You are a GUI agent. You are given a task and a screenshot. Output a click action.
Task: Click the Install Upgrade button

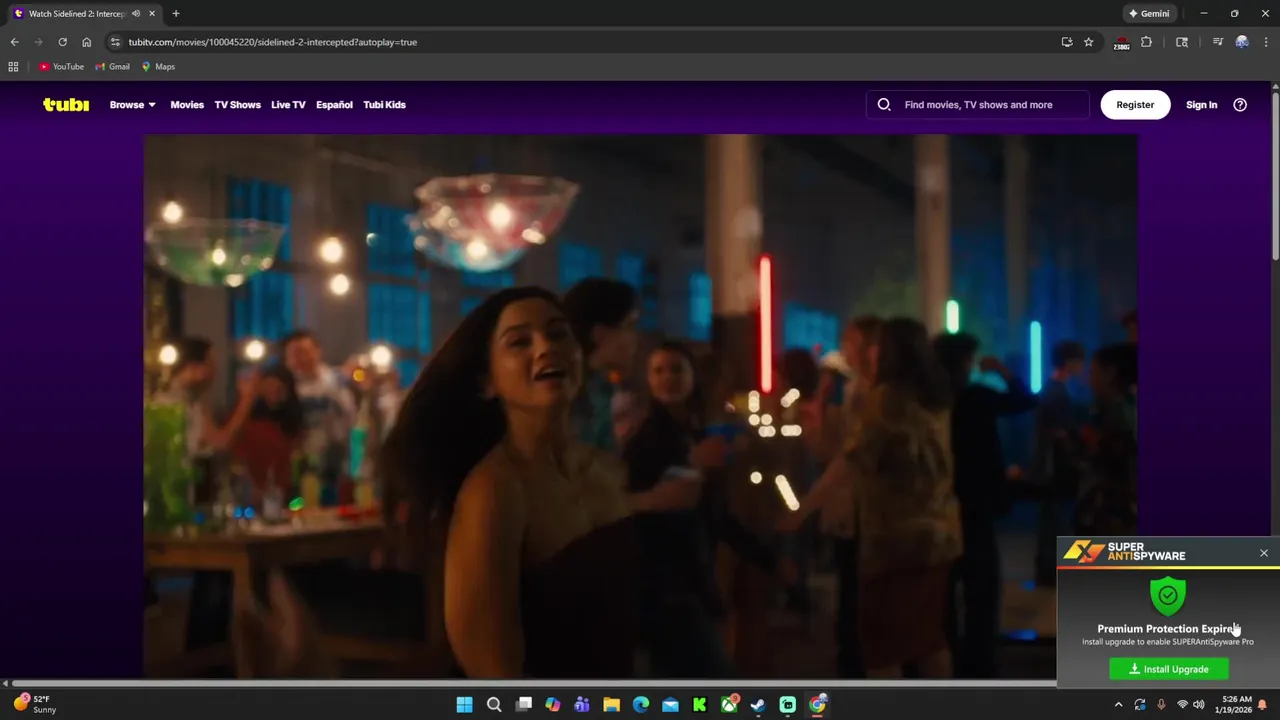click(x=1169, y=669)
